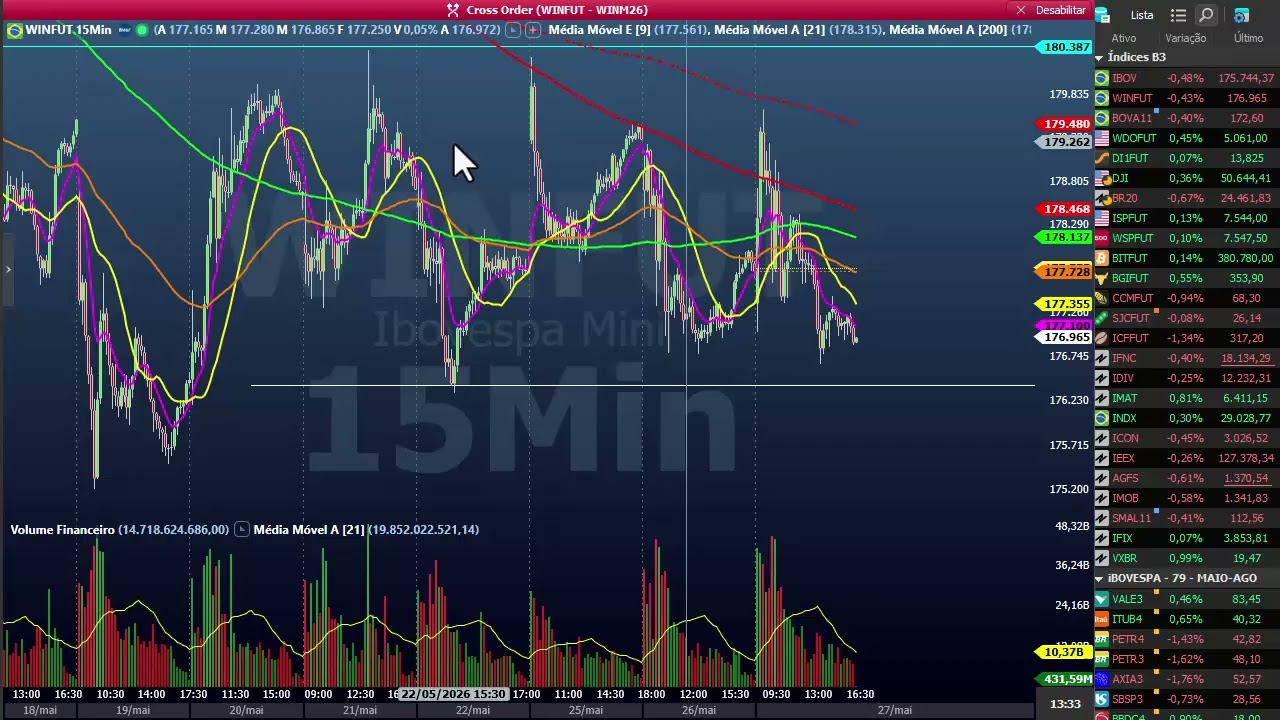Select the WINFUT row in watchlist
The height and width of the screenshot is (720, 1280).
click(1187, 98)
